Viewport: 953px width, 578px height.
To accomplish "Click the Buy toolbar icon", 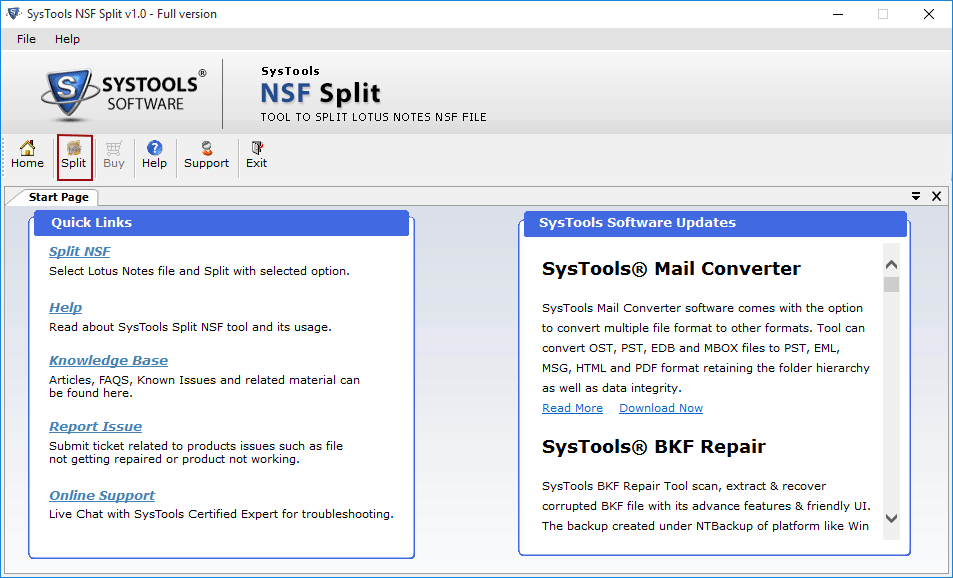I will click(113, 155).
